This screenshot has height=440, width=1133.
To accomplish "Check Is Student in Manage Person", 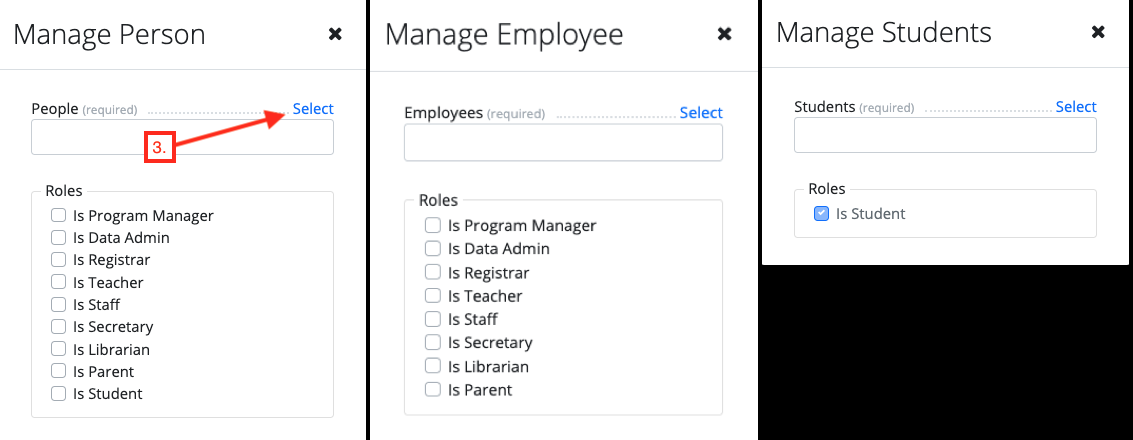I will (x=59, y=394).
